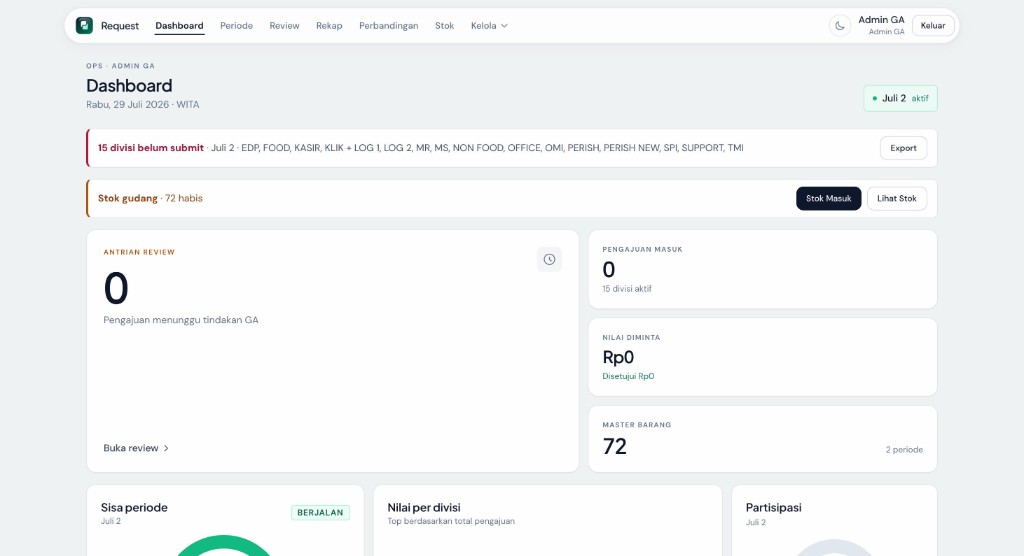Click the clock icon in Antrian Review card
Image resolution: width=1024 pixels, height=556 pixels.
tap(549, 259)
